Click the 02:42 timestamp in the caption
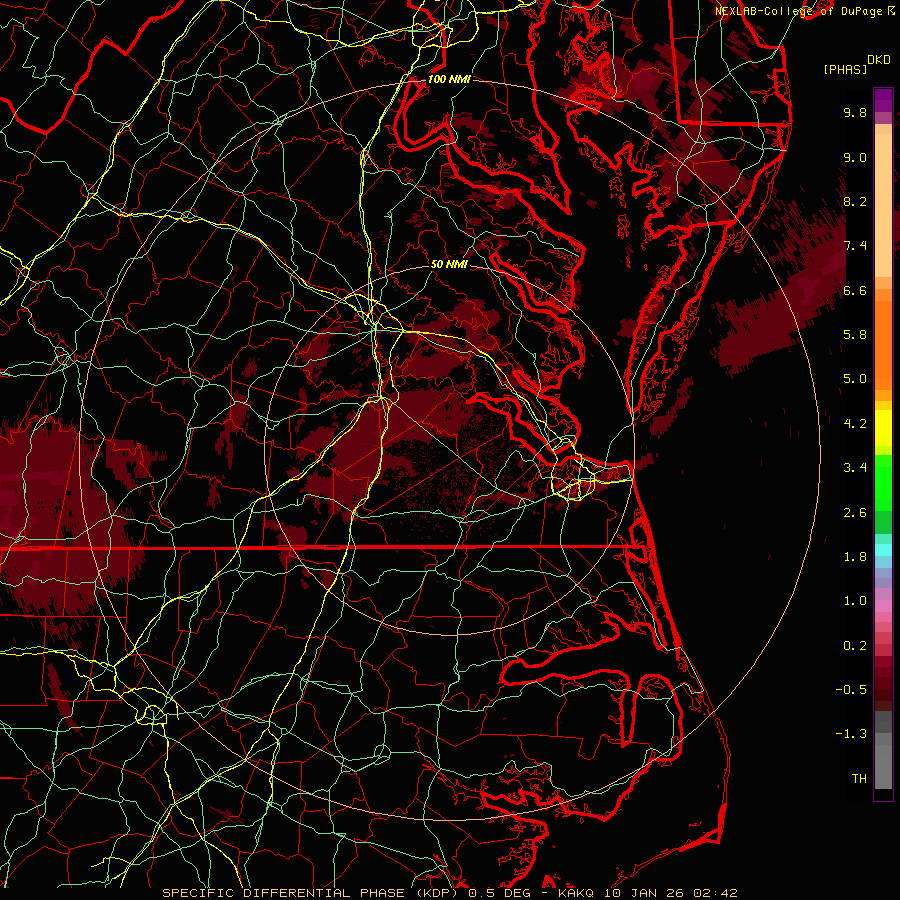This screenshot has height=900, width=900. click(x=715, y=893)
